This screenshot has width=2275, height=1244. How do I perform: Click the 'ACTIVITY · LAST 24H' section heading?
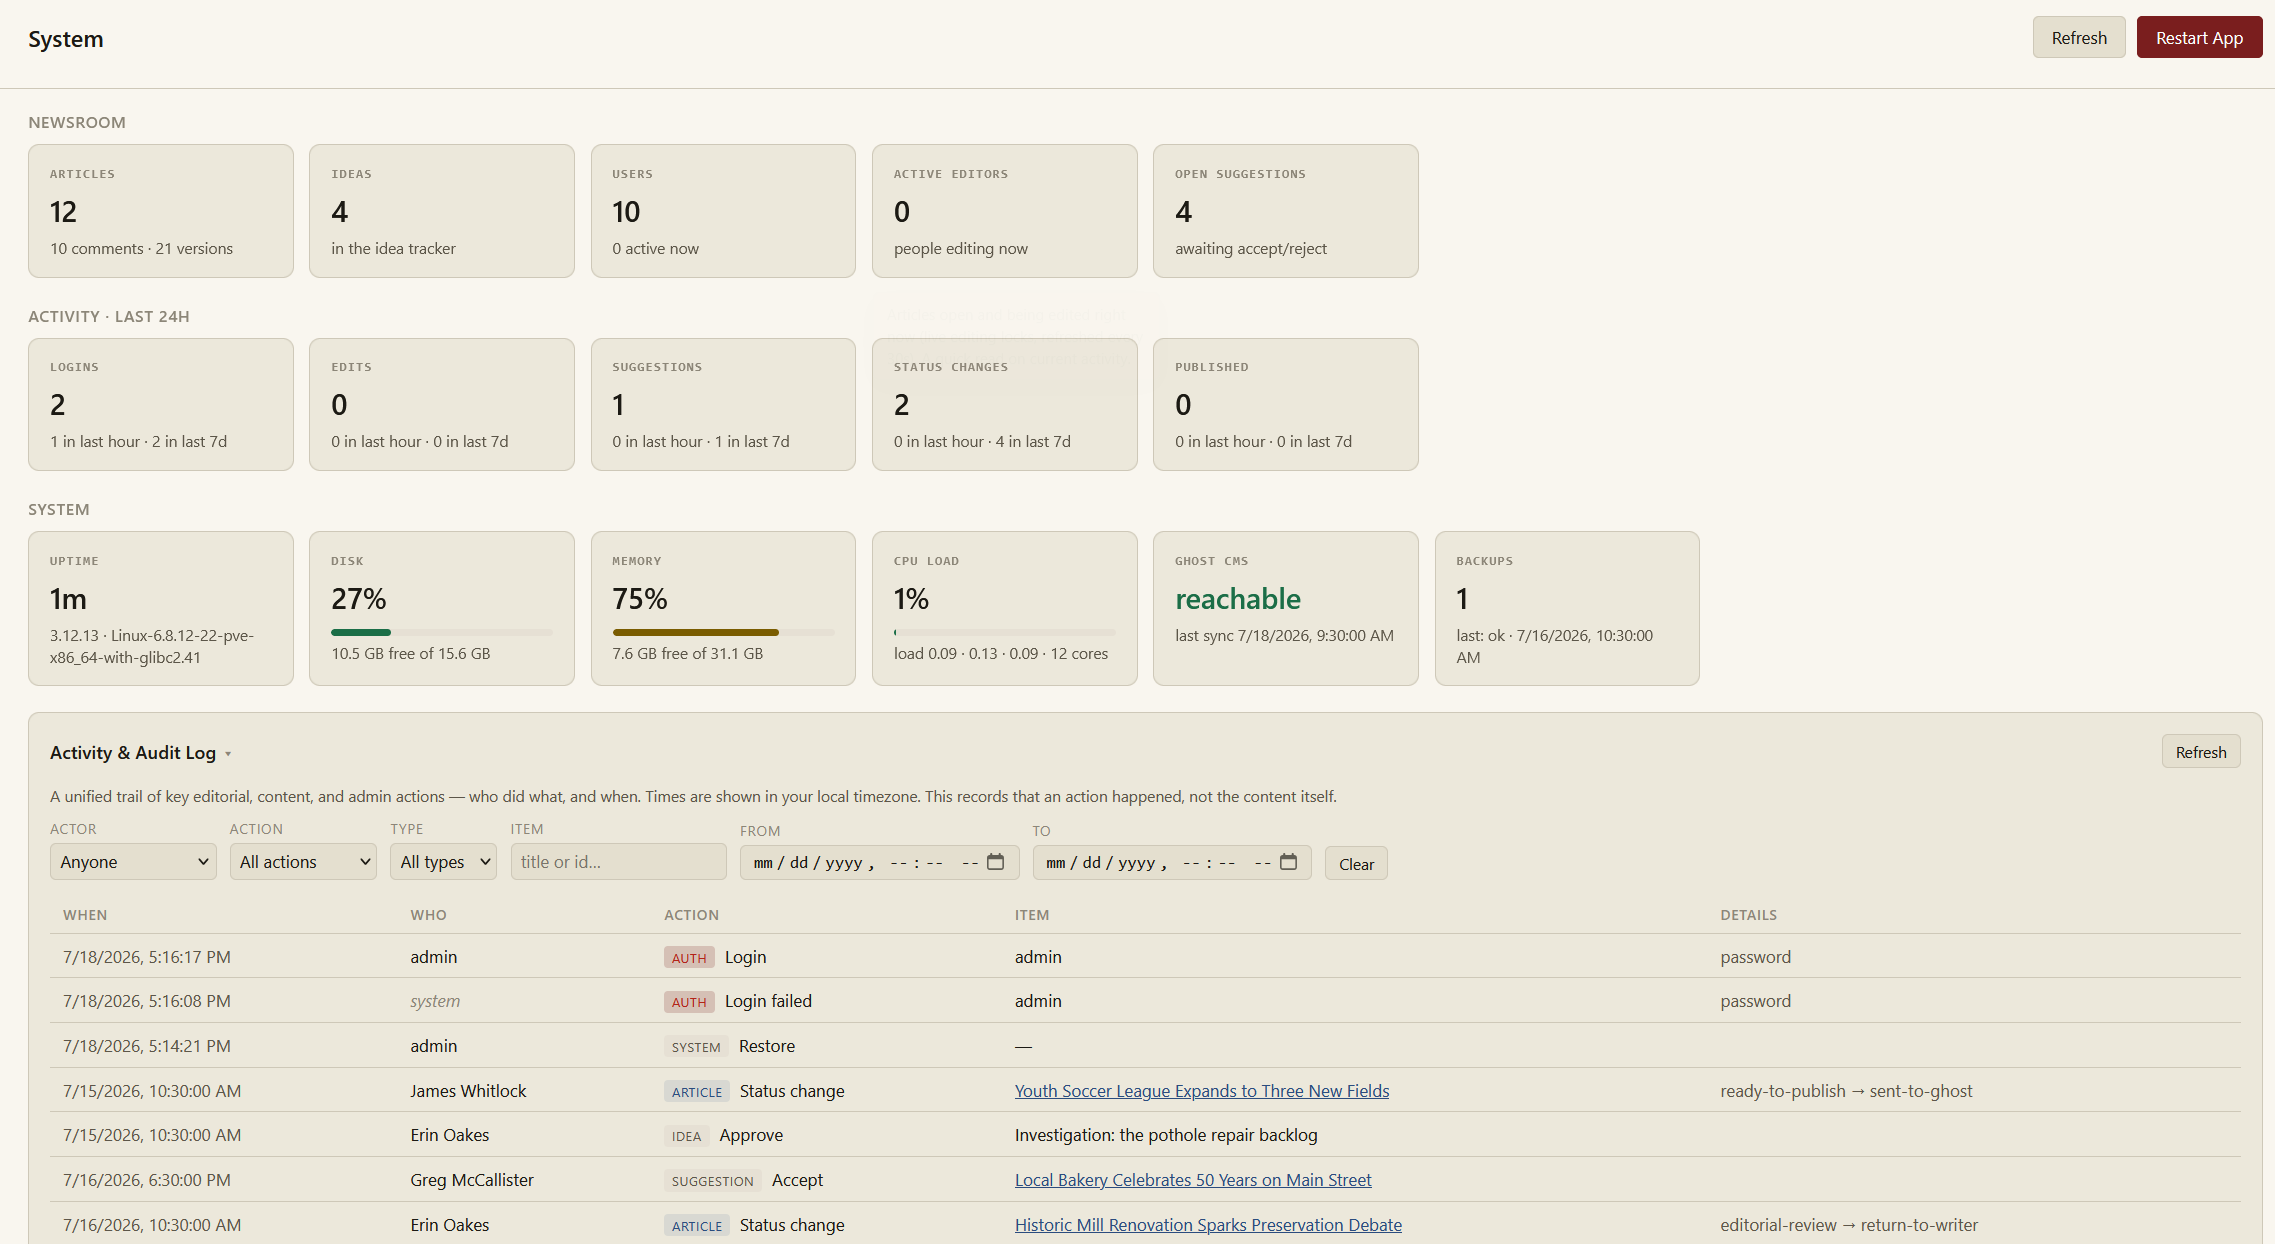pyautogui.click(x=109, y=316)
